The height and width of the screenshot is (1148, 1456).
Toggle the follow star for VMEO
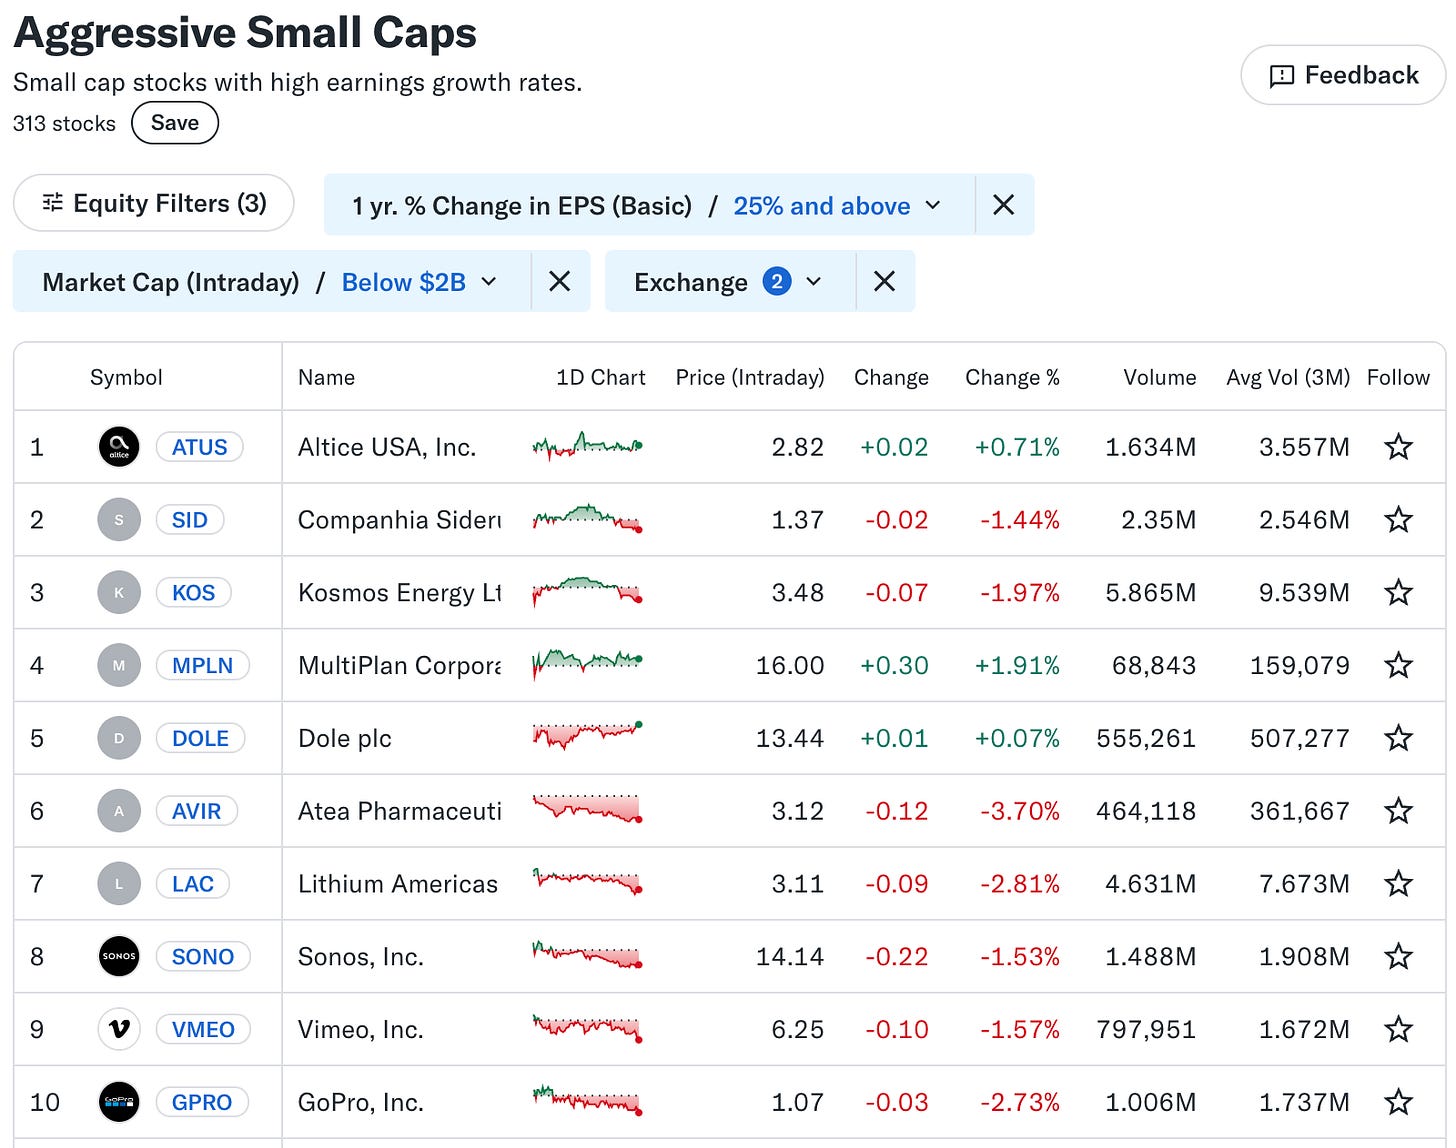[x=1398, y=1029]
